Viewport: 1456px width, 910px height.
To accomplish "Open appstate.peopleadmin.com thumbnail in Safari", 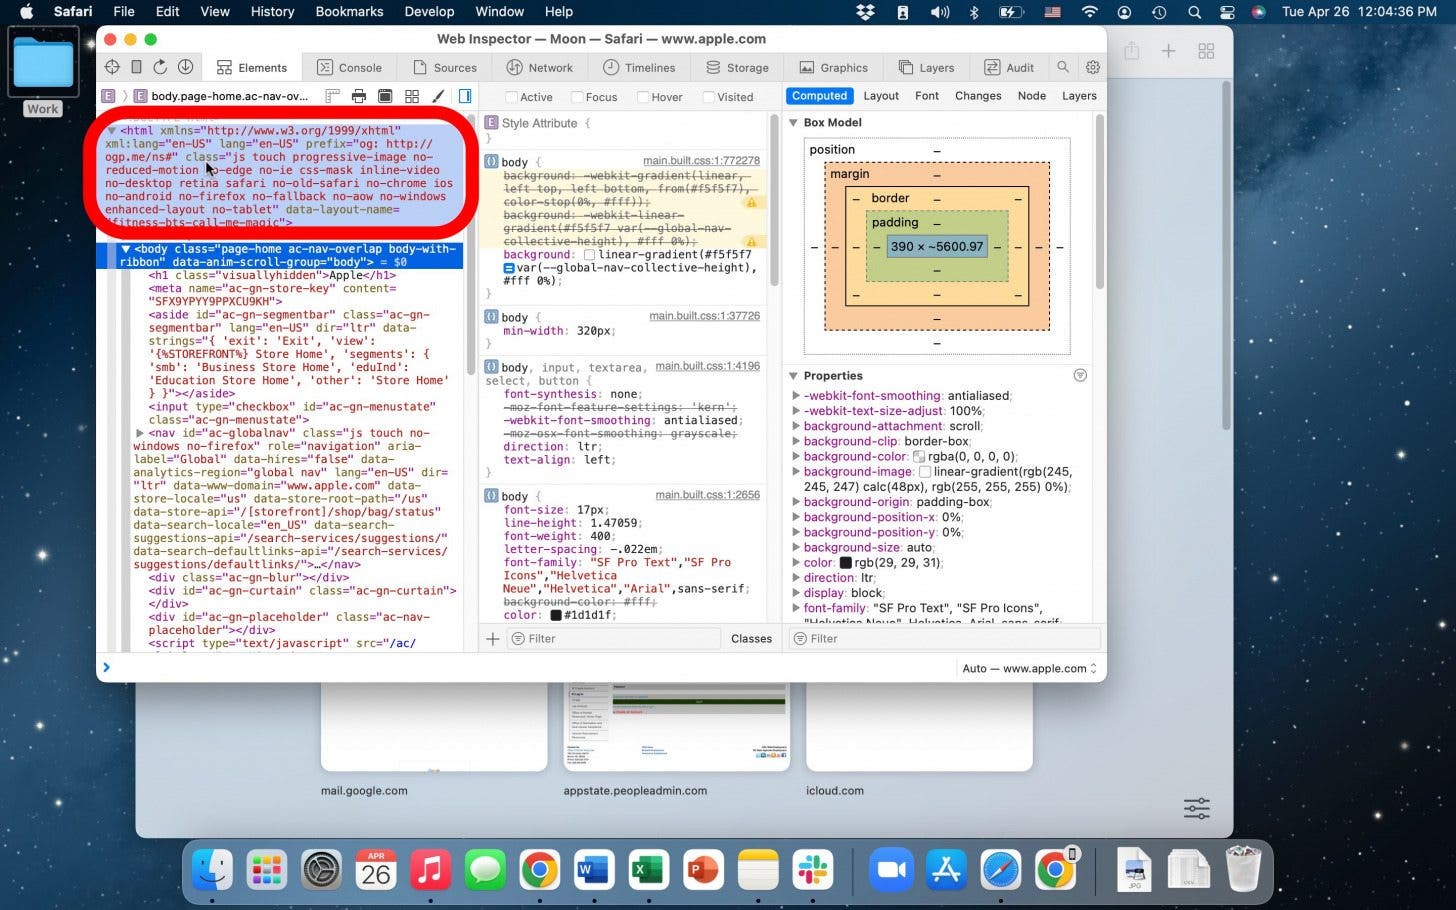I will click(x=676, y=727).
